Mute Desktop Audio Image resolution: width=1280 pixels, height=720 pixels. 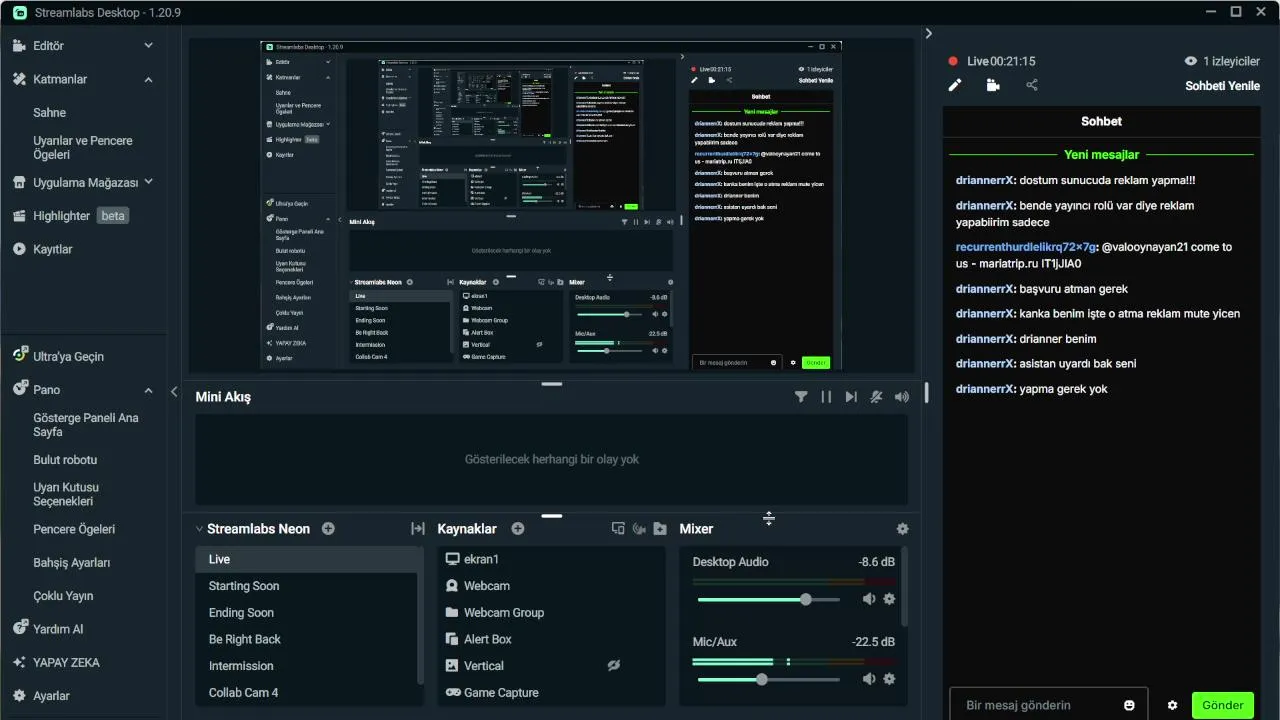click(x=869, y=599)
